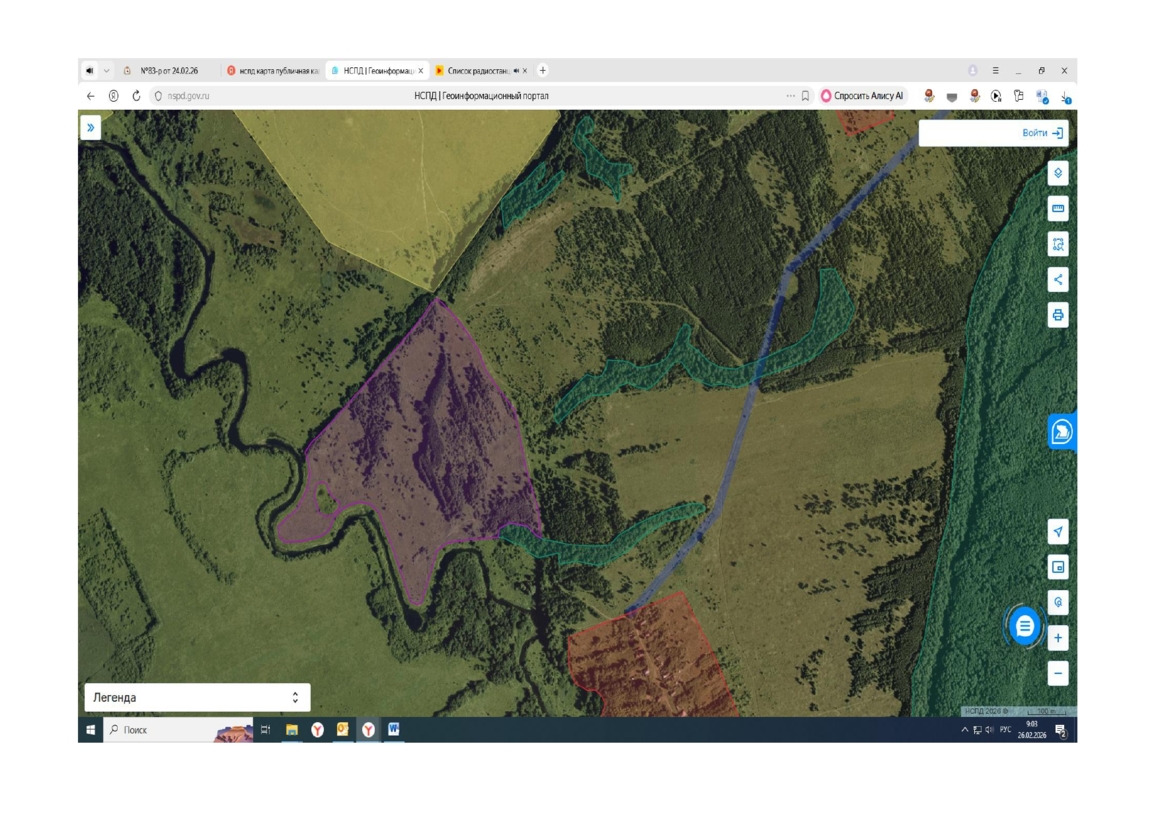The image size is (1160, 820).
Task: Click Спросить Алису AI button
Action: pos(863,96)
